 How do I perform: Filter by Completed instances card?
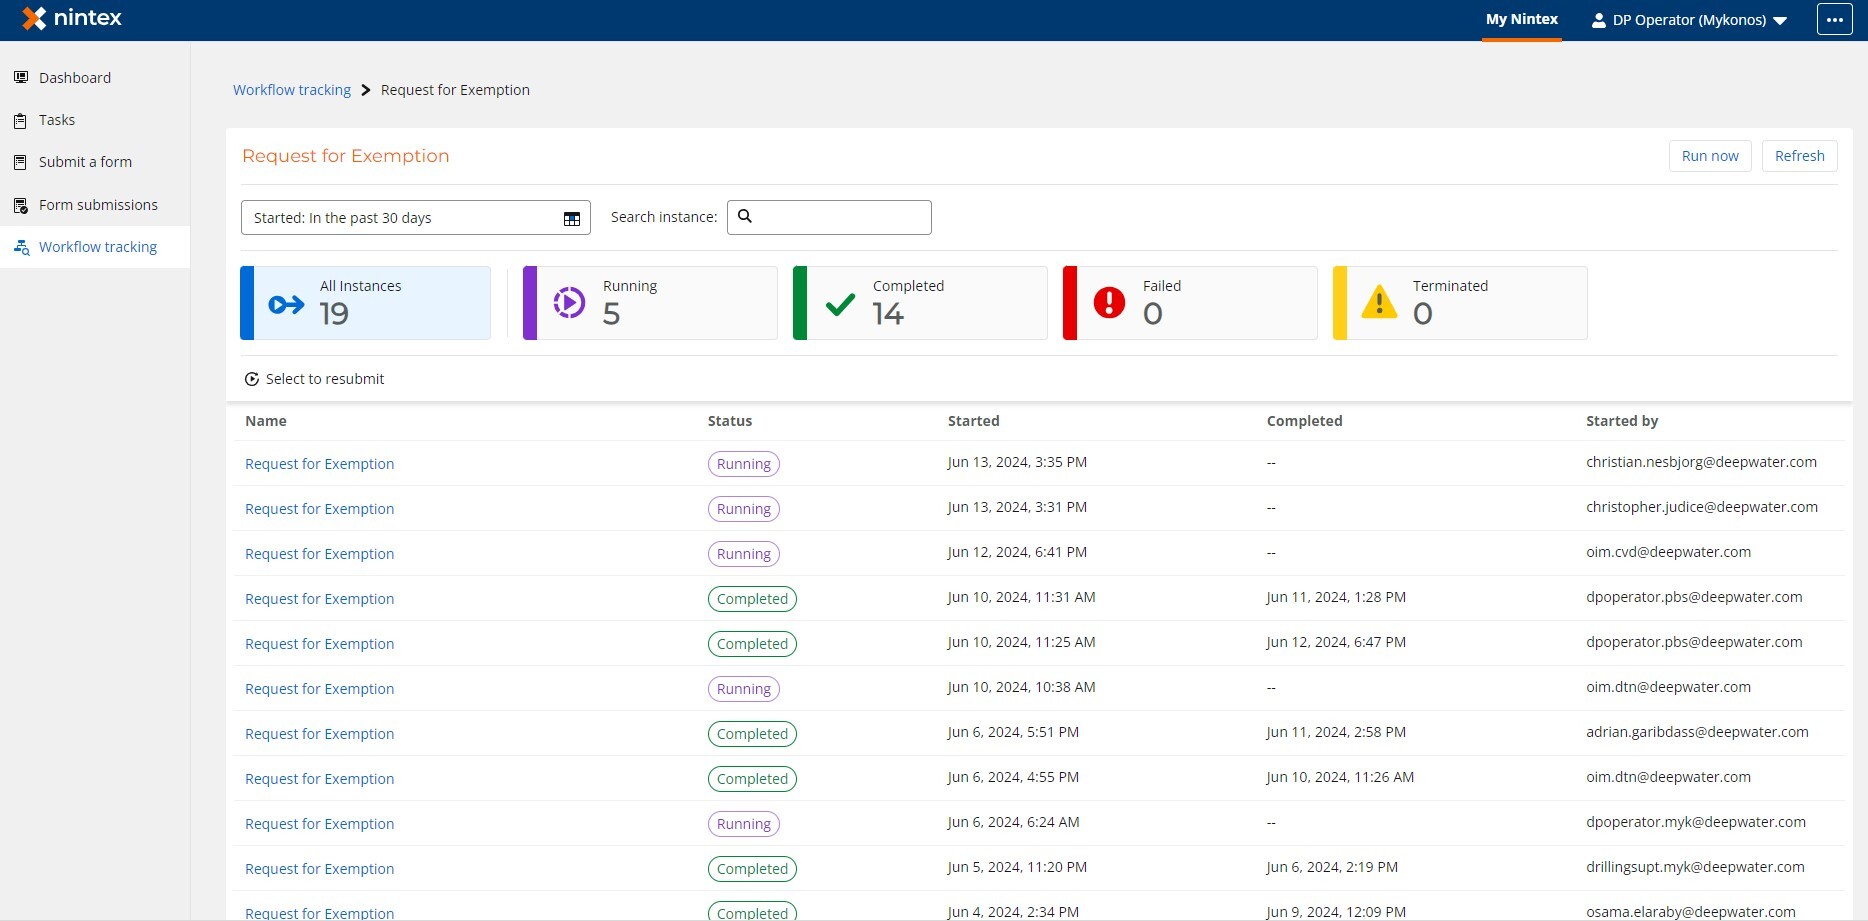click(920, 303)
